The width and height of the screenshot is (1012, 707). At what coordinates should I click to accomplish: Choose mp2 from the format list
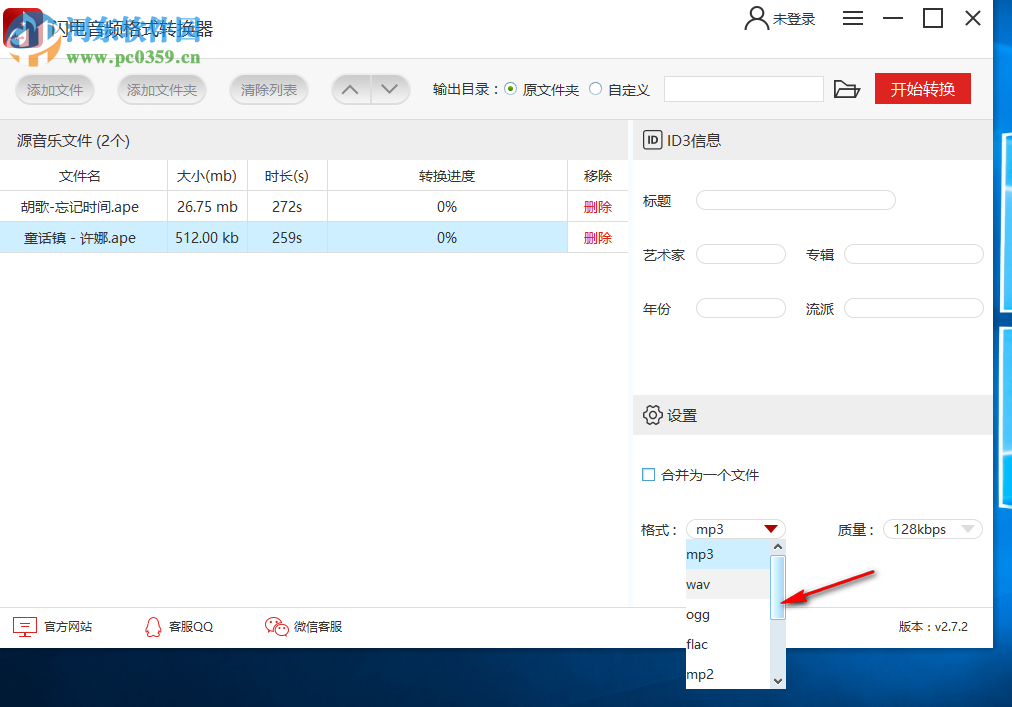coord(728,674)
